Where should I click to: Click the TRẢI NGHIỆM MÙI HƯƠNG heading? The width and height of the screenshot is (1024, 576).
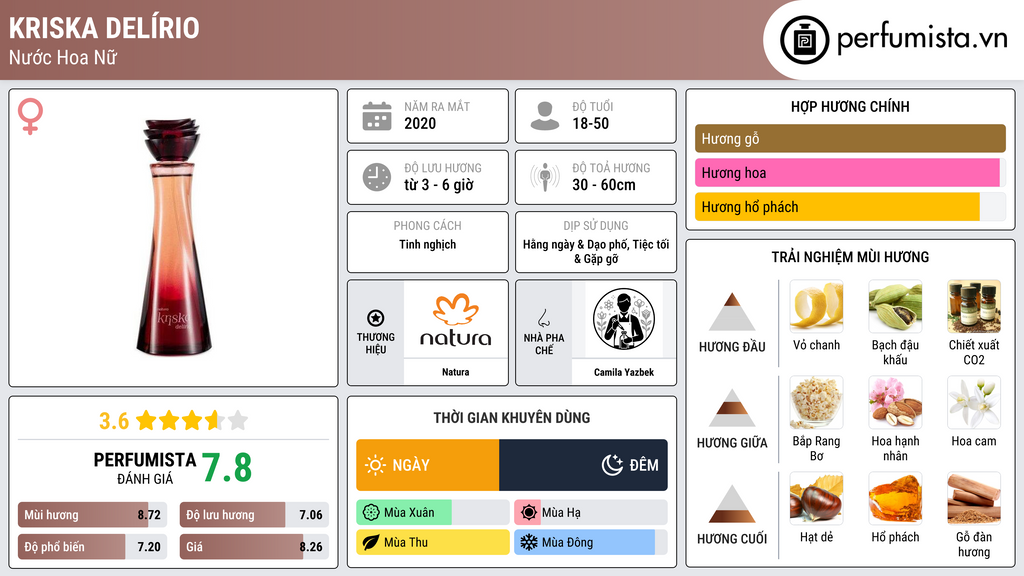pos(850,257)
